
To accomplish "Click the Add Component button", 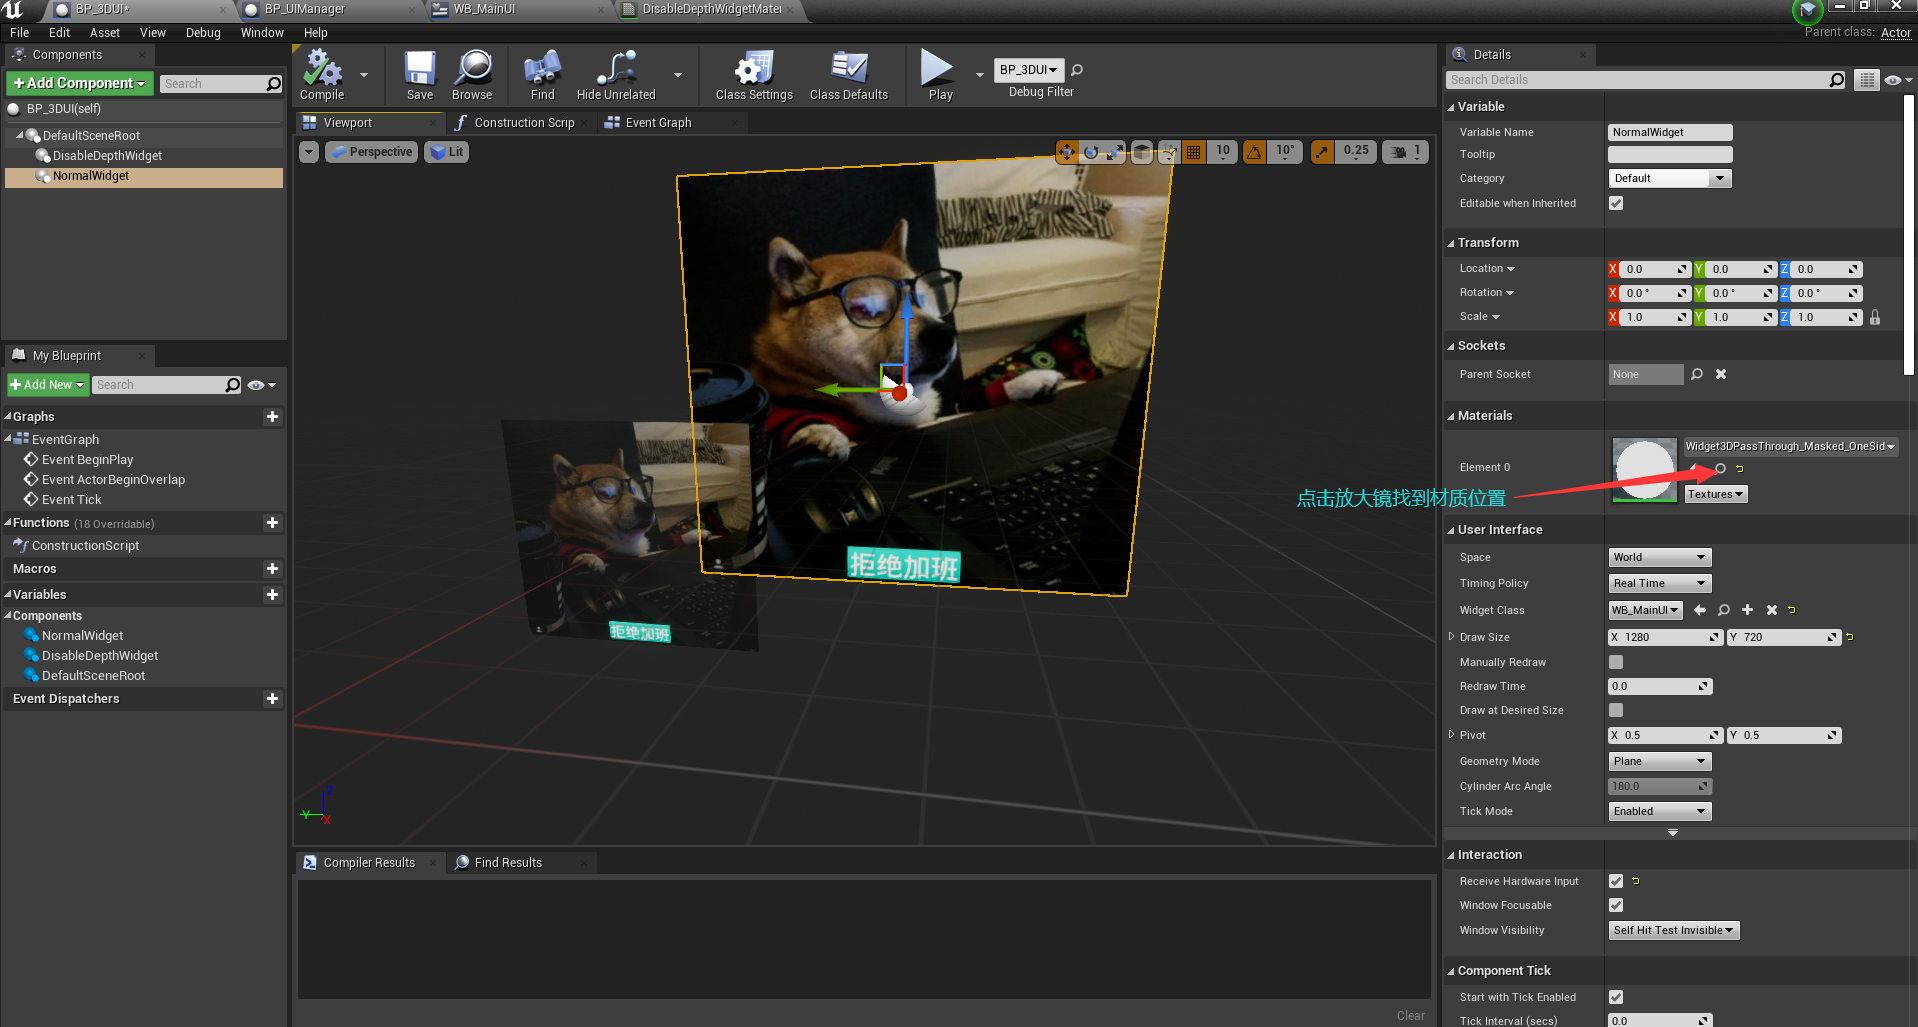I will click(x=79, y=83).
